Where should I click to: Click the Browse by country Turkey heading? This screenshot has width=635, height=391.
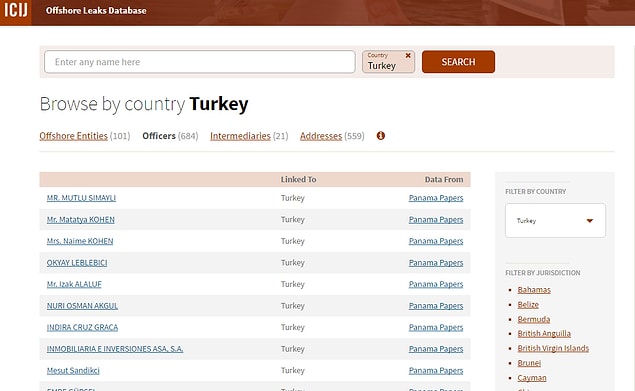tap(144, 104)
